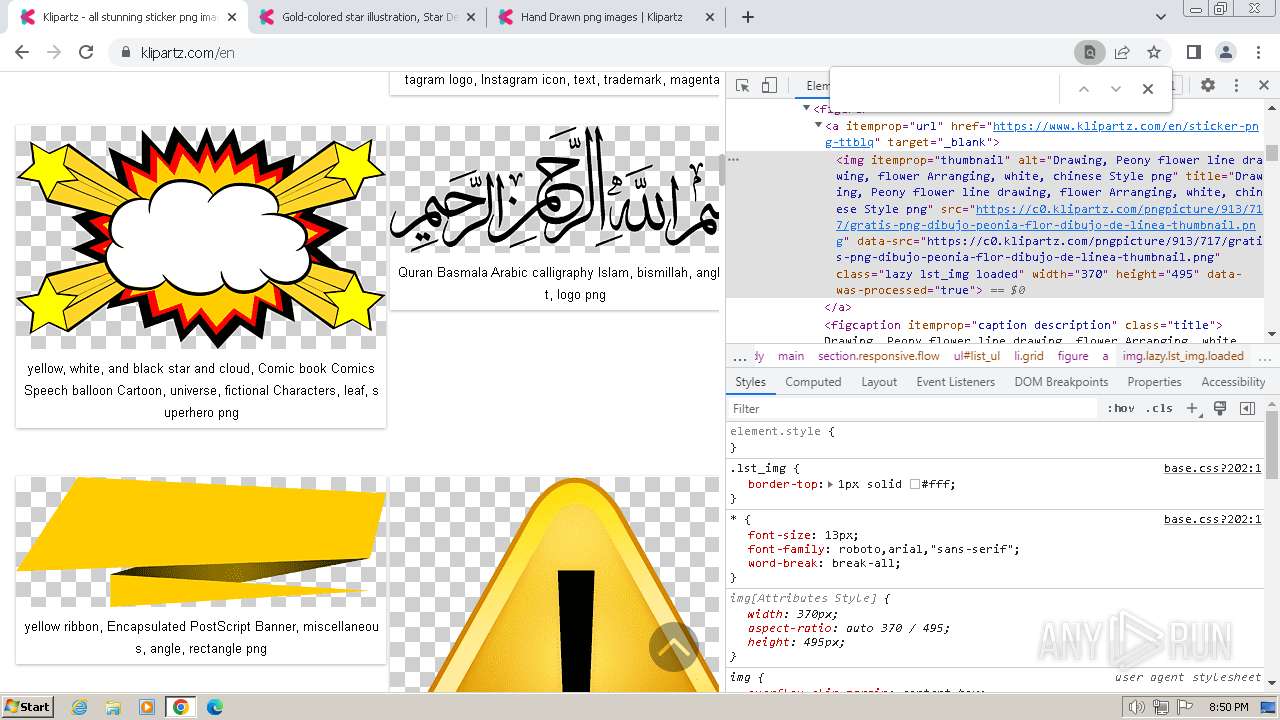Open Microsoft Edge from the taskbar

point(214,707)
